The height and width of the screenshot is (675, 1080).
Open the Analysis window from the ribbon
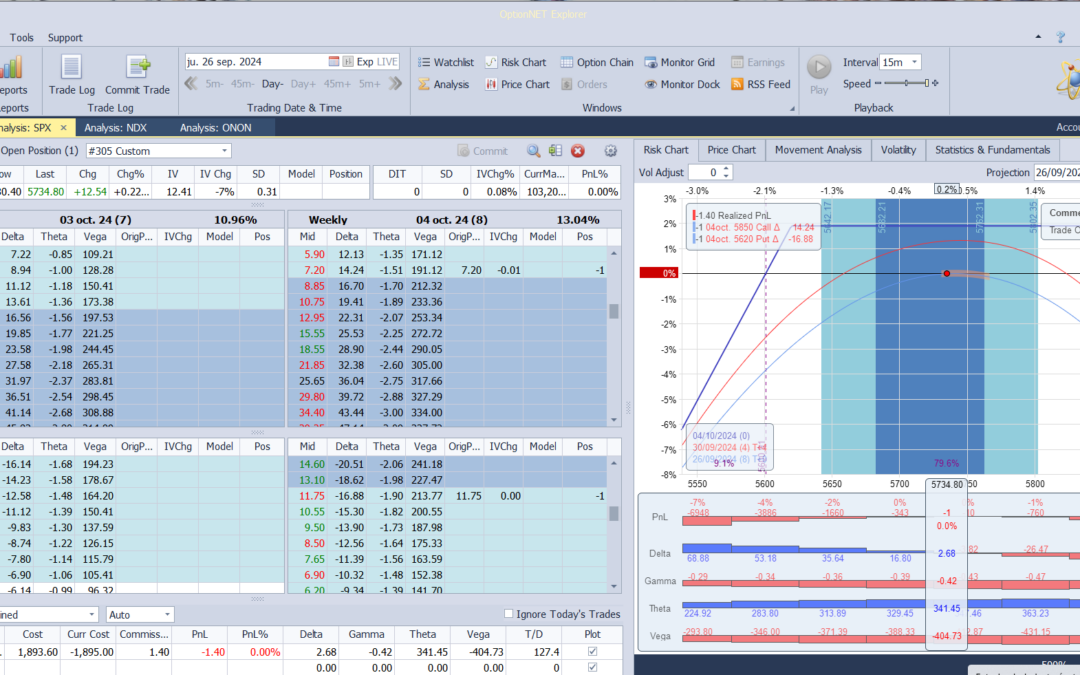[444, 84]
